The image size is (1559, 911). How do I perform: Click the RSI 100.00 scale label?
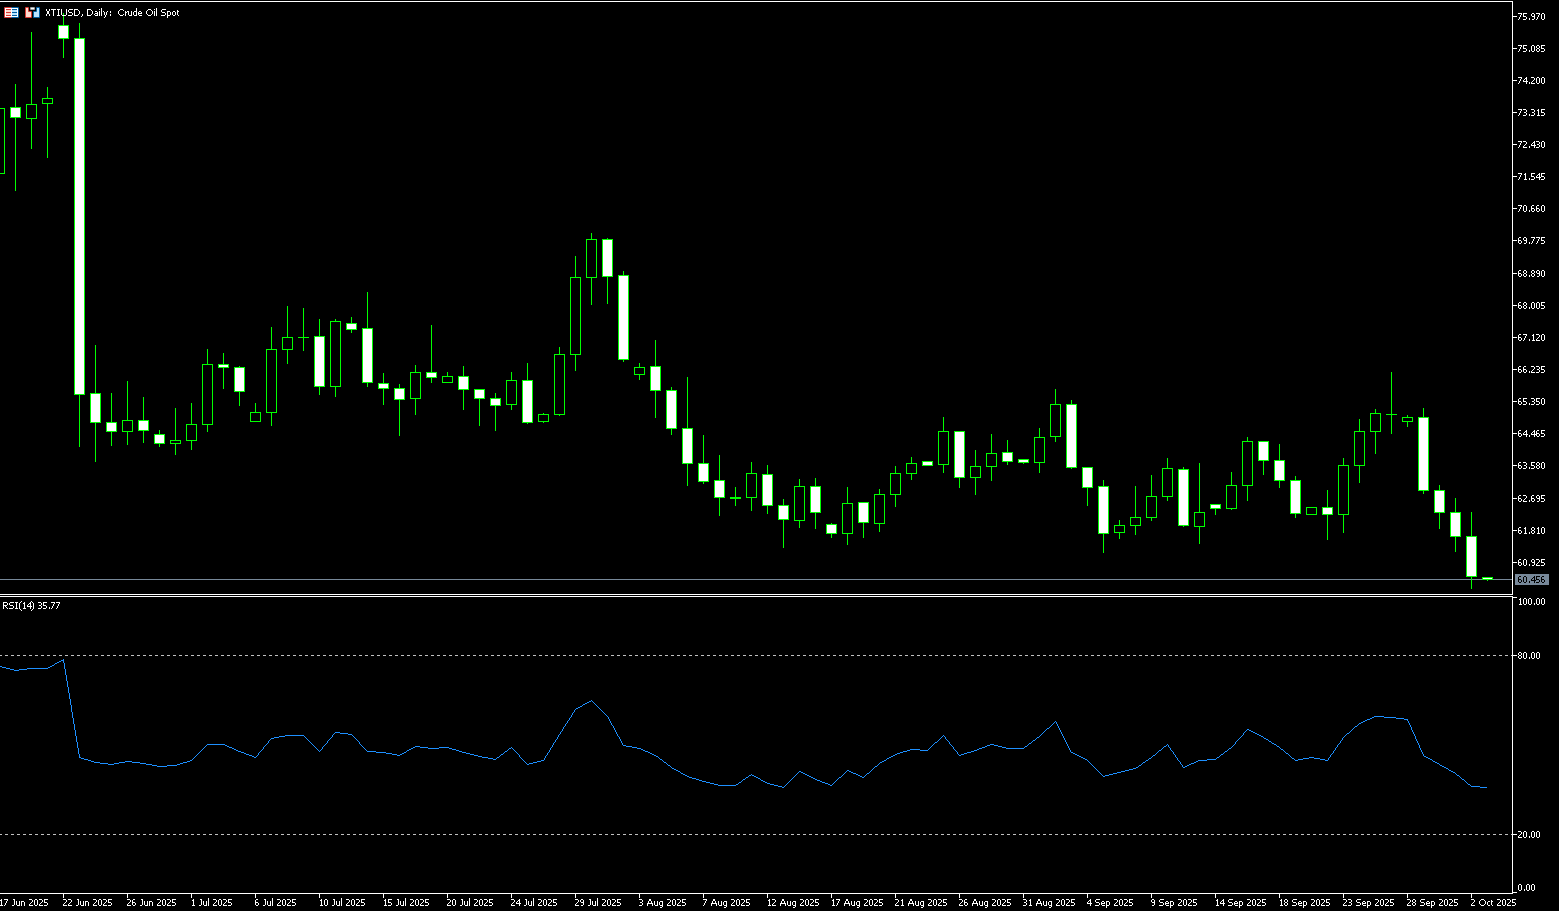(x=1530, y=603)
